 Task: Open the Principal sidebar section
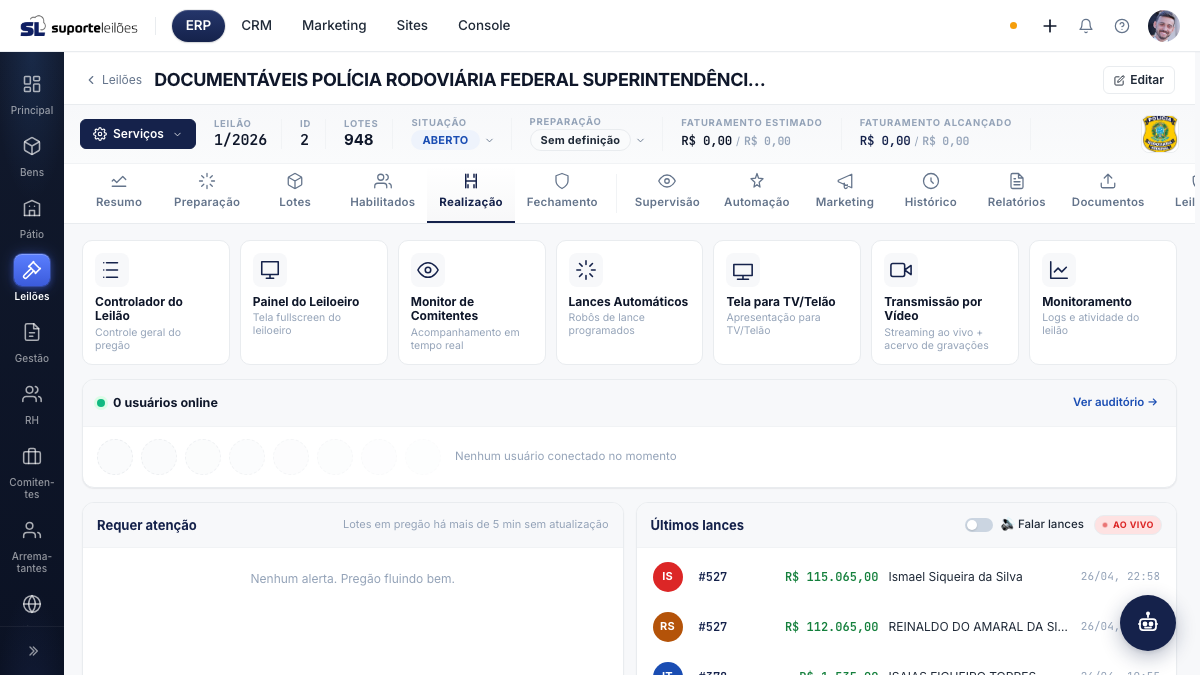(32, 94)
